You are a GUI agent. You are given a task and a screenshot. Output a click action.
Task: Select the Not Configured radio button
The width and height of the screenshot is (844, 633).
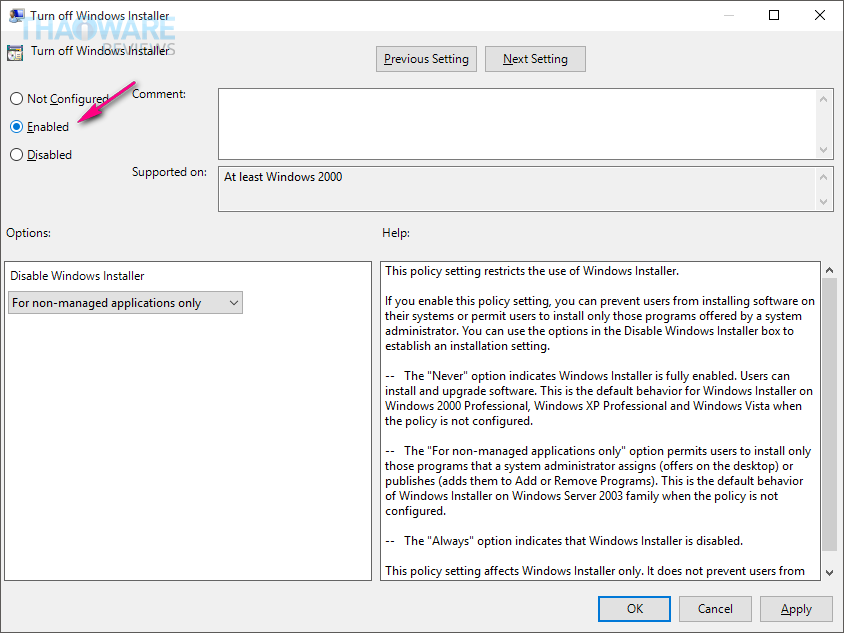tap(17, 99)
